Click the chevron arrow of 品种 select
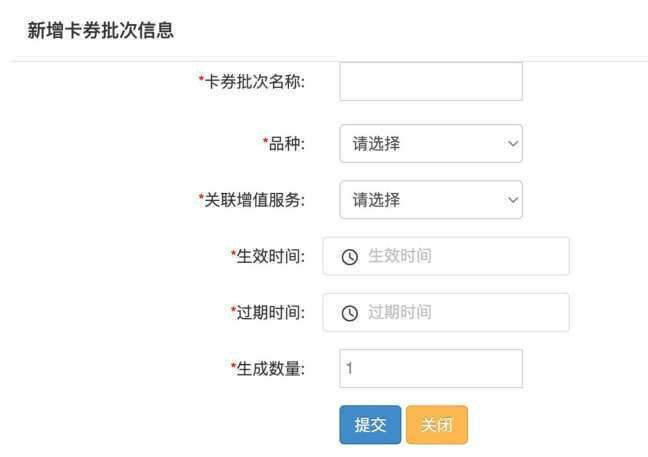The width and height of the screenshot is (648, 457). [x=513, y=144]
